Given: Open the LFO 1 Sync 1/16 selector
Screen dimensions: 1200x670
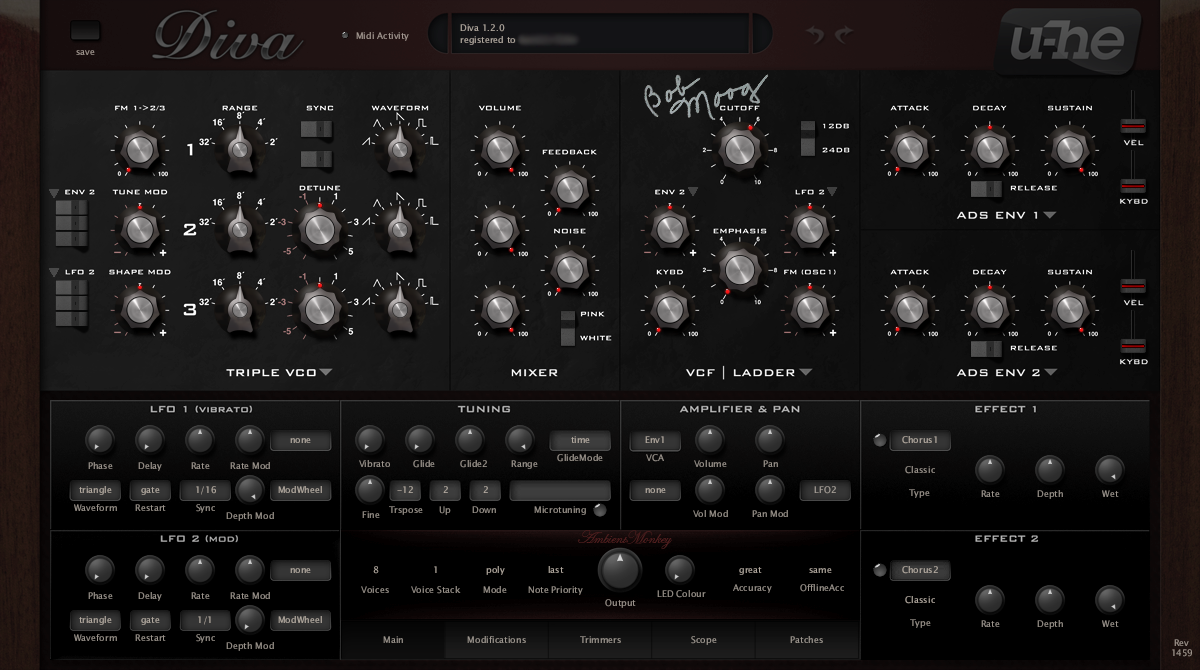Looking at the screenshot, I should 205,490.
